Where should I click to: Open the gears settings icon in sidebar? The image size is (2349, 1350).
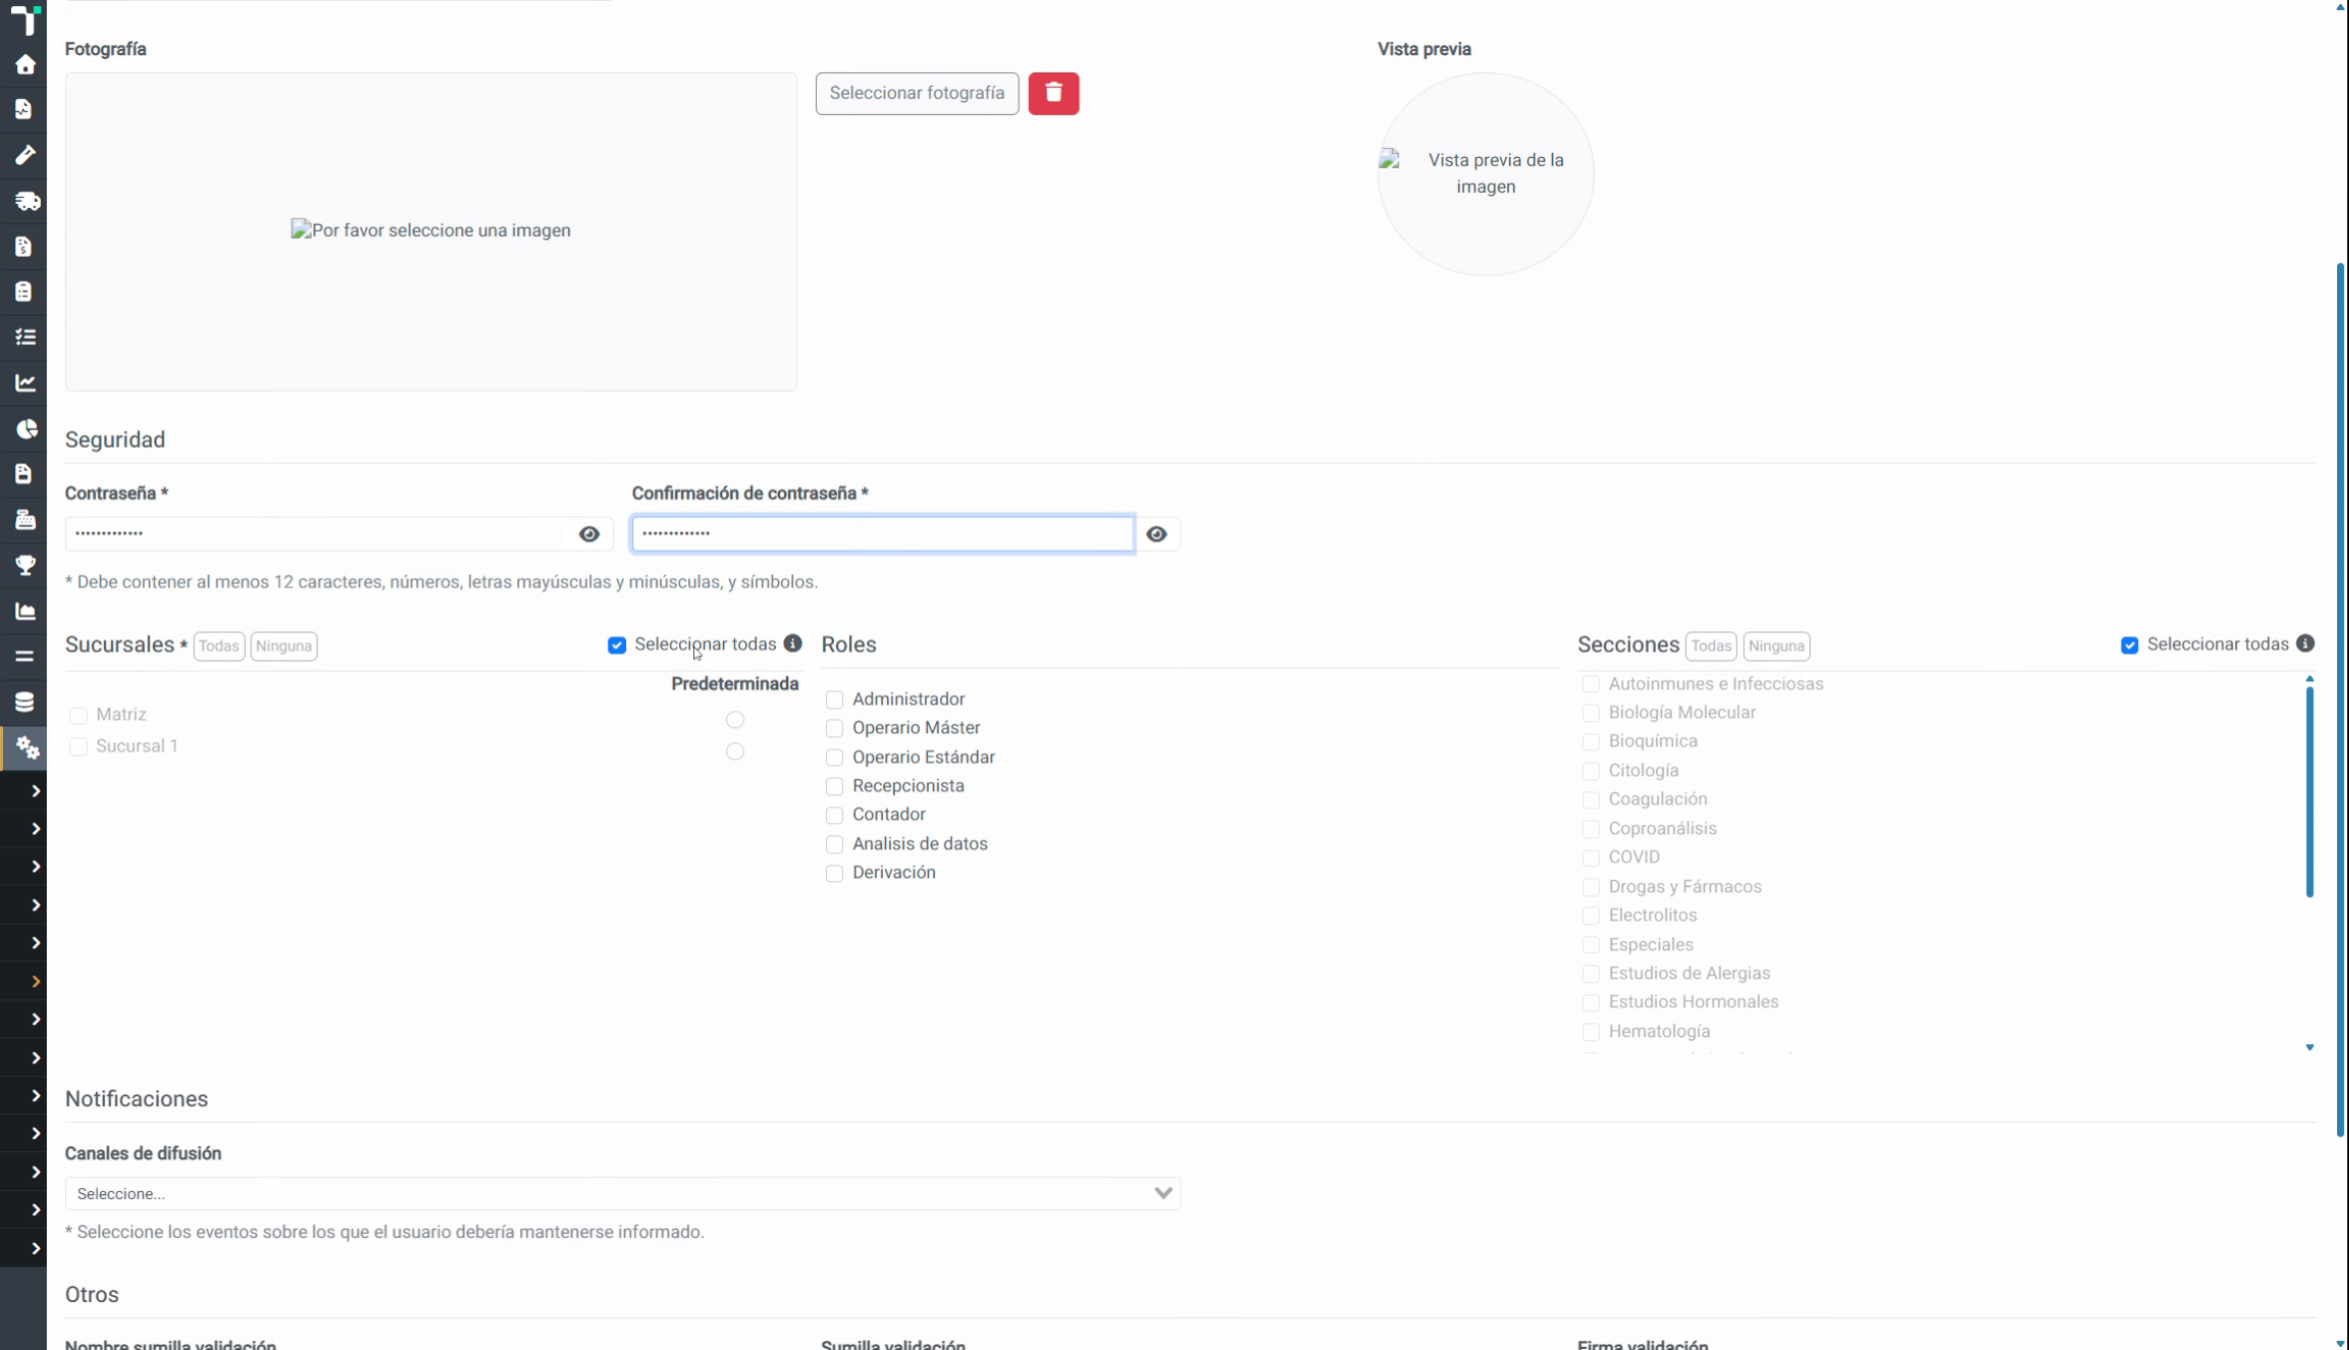tap(26, 748)
